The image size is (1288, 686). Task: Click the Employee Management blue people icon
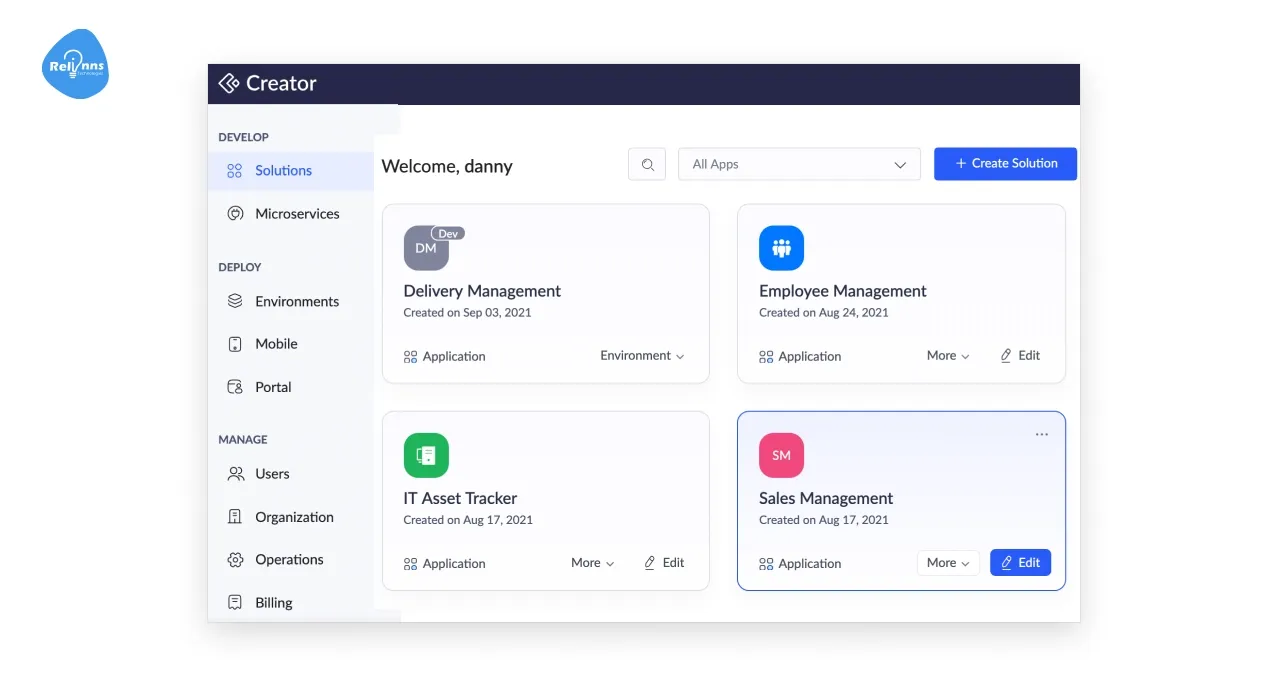[781, 248]
